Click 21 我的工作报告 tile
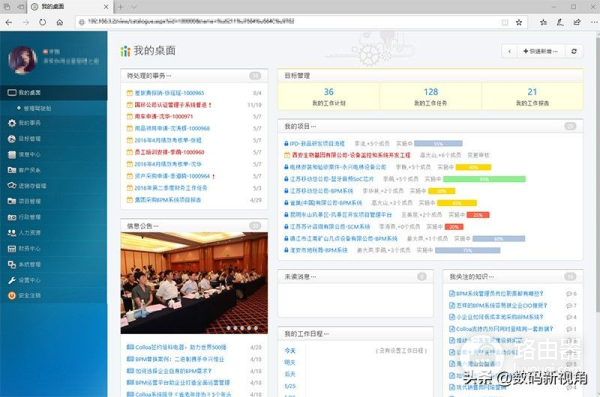 [x=532, y=96]
